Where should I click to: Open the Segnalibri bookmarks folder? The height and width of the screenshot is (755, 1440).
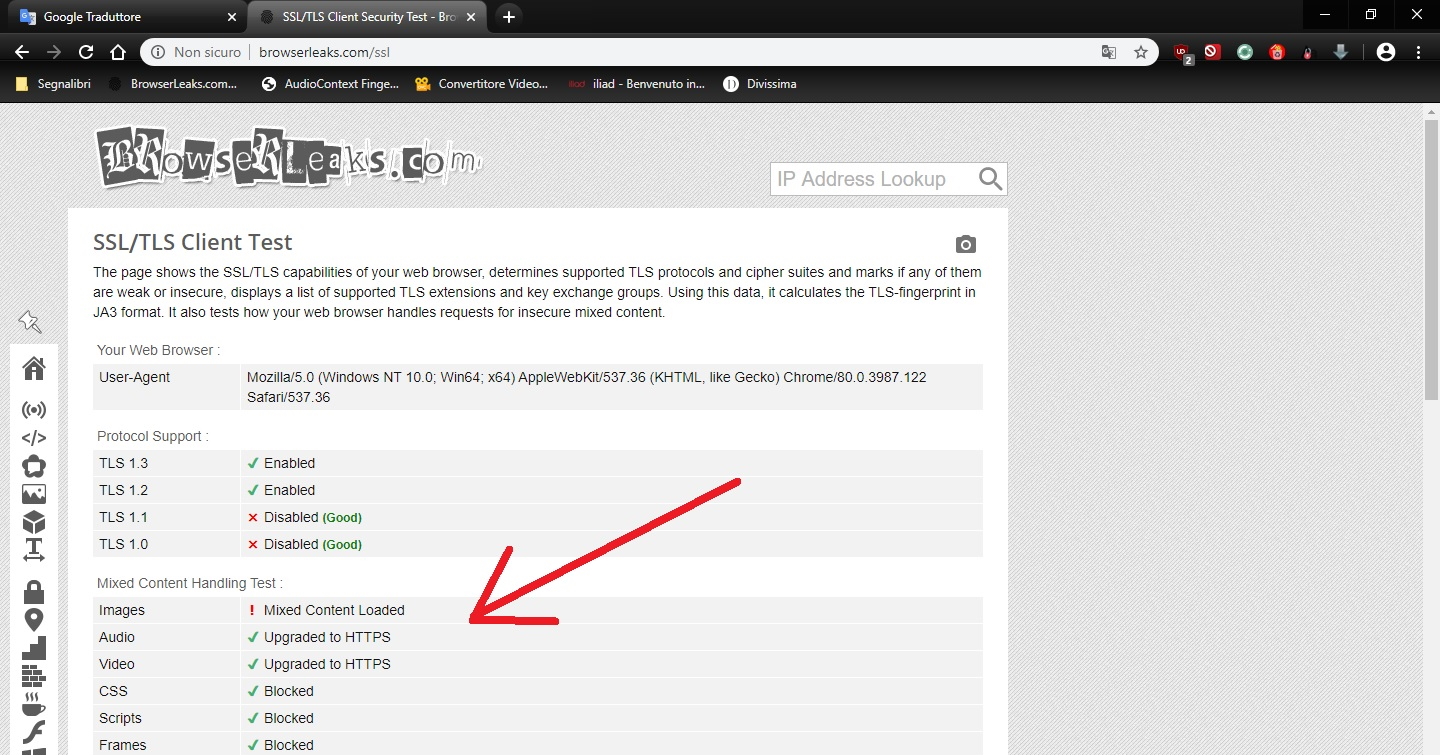53,84
